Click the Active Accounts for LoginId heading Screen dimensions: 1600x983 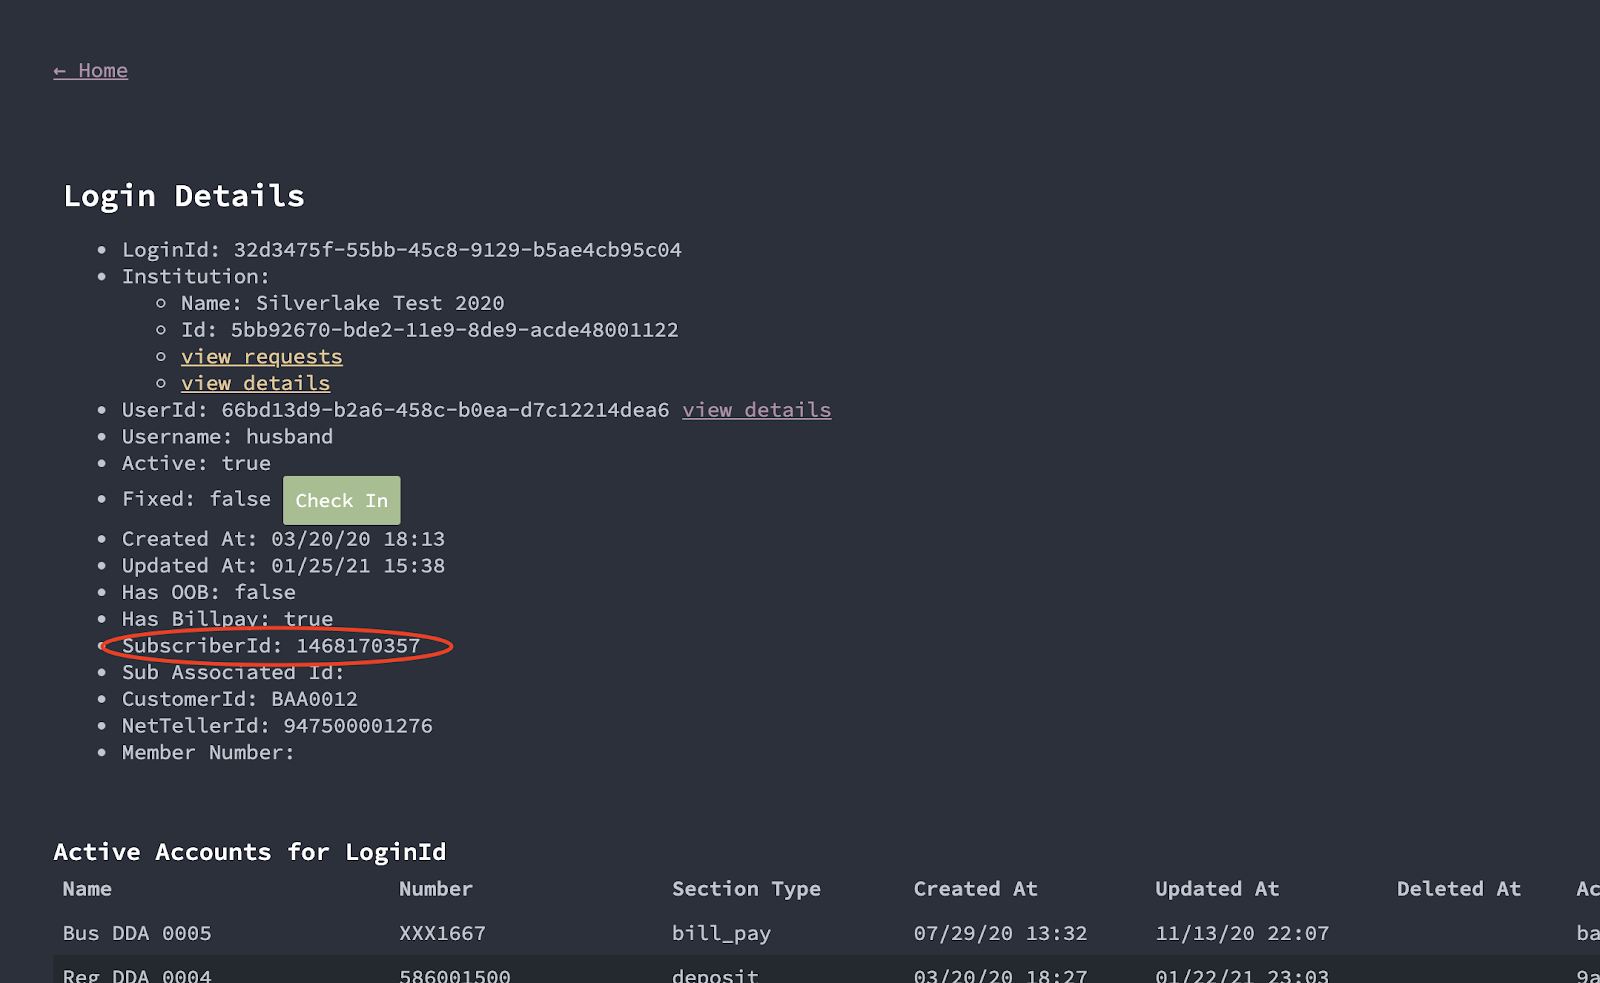pyautogui.click(x=250, y=852)
